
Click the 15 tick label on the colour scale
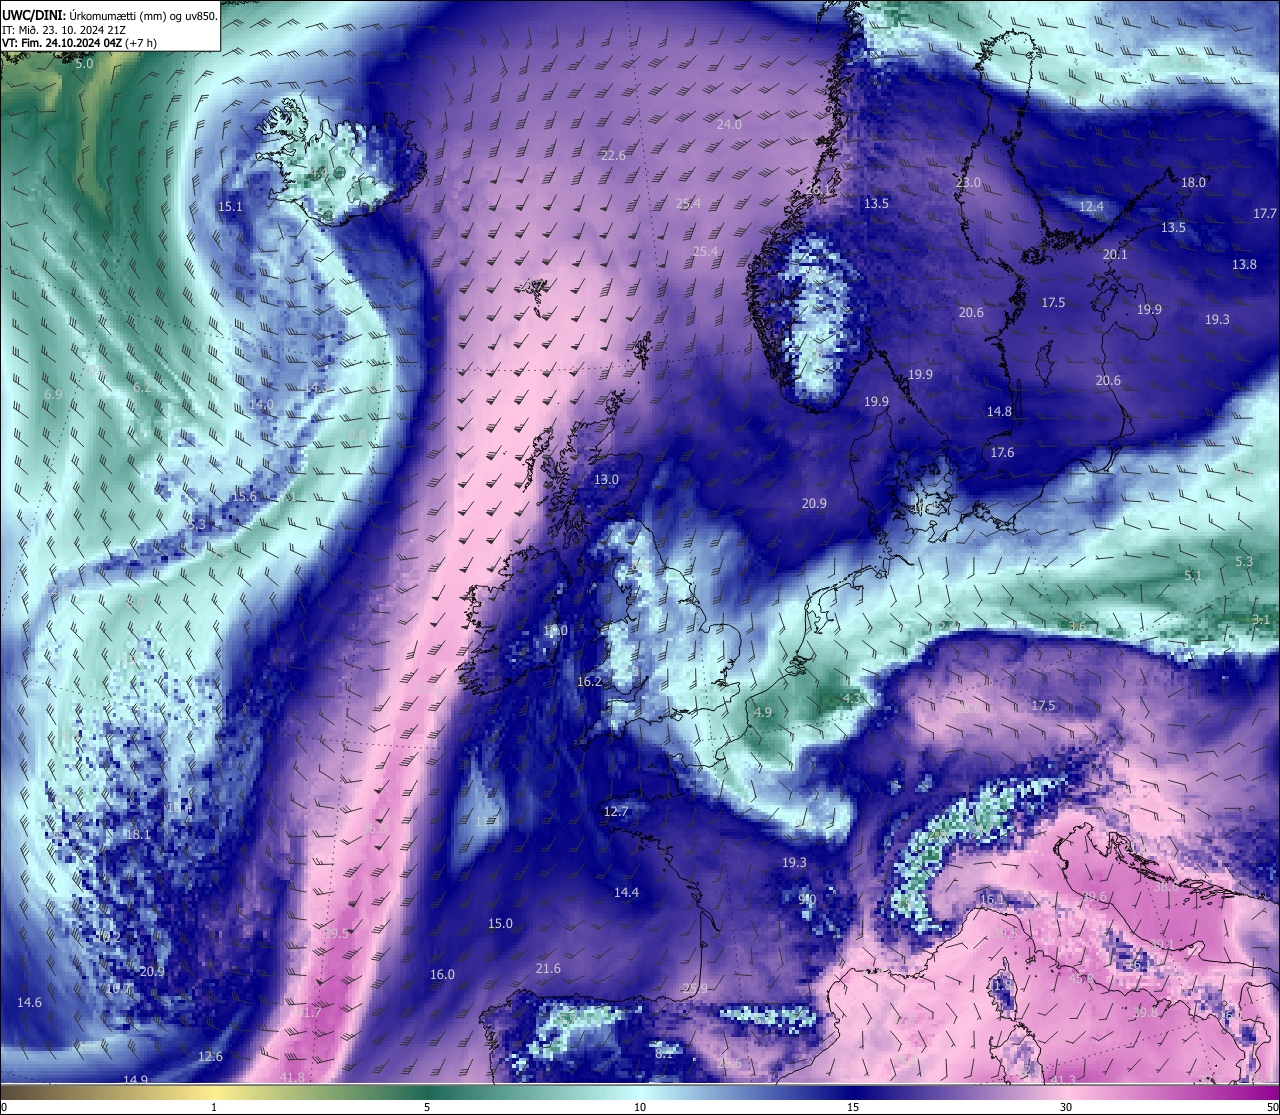tap(853, 1107)
